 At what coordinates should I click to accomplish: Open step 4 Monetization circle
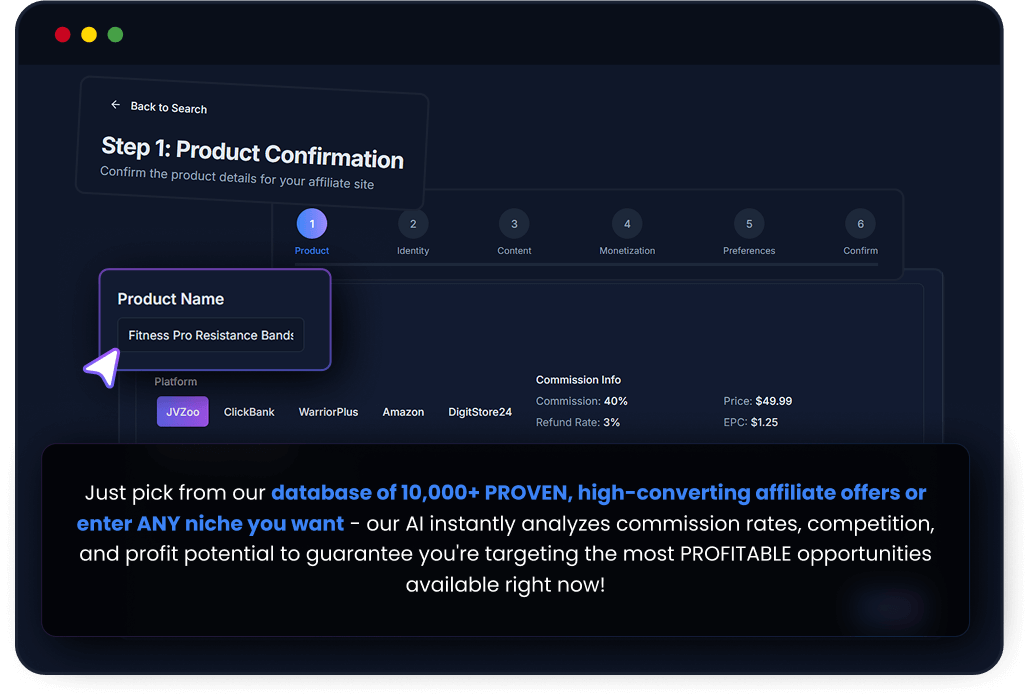coord(627,224)
